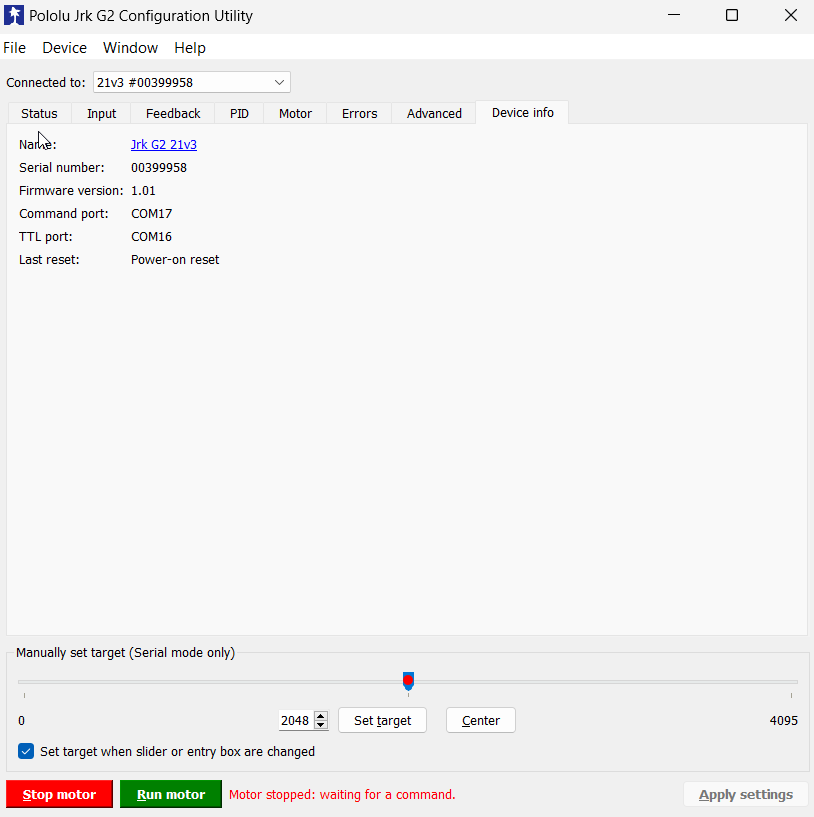Image resolution: width=814 pixels, height=817 pixels.
Task: Switch to the Status tab
Action: [x=39, y=113]
